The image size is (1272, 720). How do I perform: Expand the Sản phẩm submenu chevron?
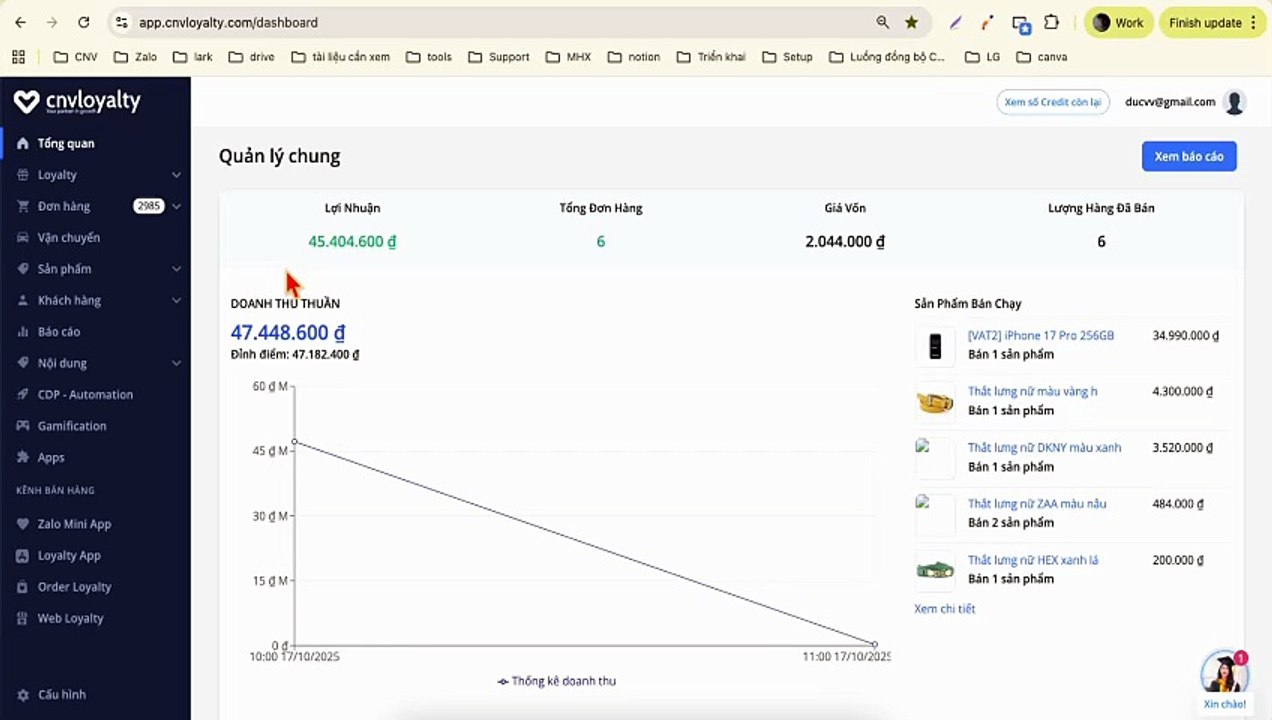coord(176,269)
